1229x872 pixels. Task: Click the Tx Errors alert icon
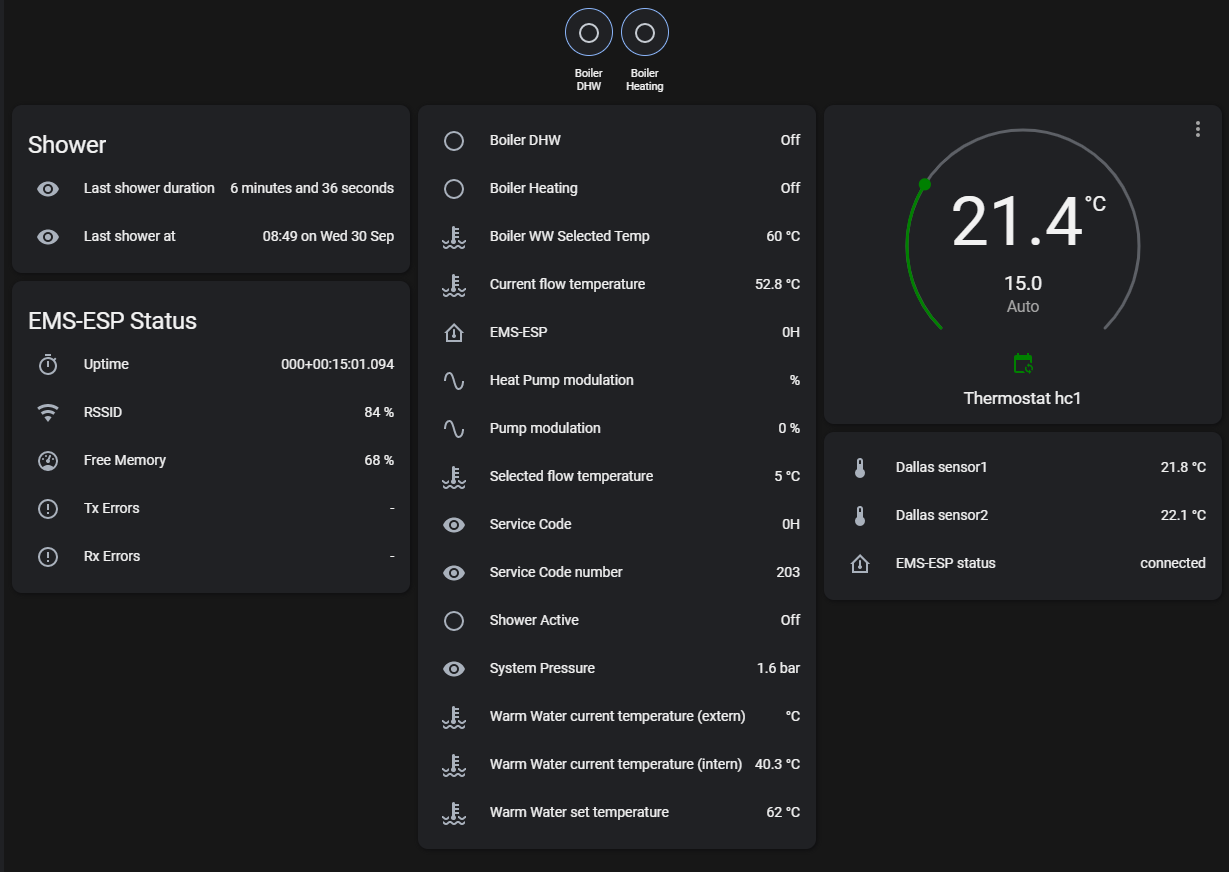(48, 509)
